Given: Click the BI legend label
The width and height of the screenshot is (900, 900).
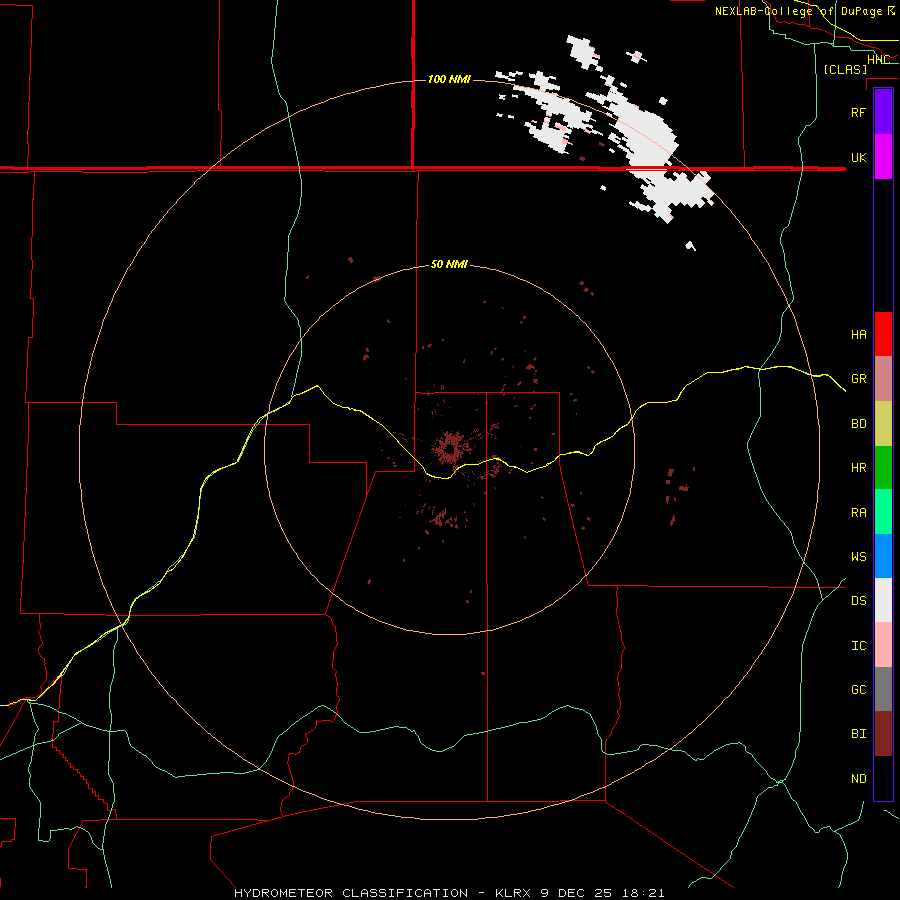Looking at the screenshot, I should tap(858, 734).
